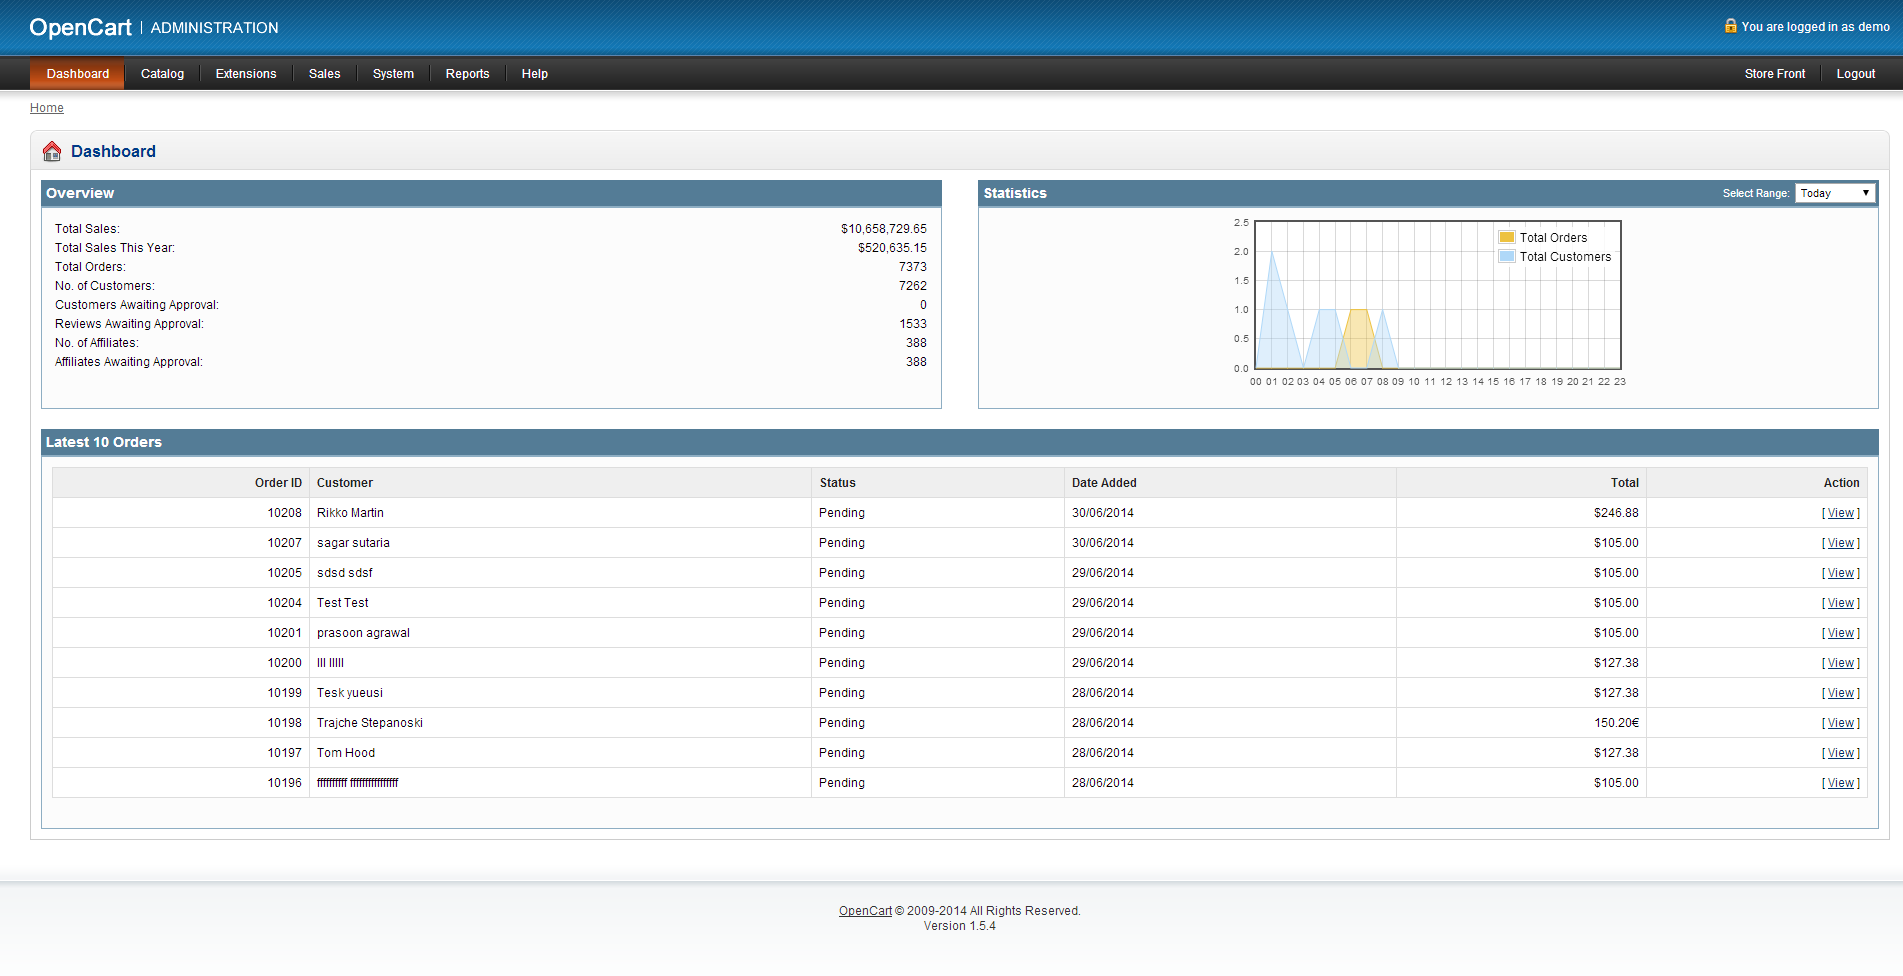Click the OpenCart logo in header
The height and width of the screenshot is (976, 1903).
coord(81,27)
